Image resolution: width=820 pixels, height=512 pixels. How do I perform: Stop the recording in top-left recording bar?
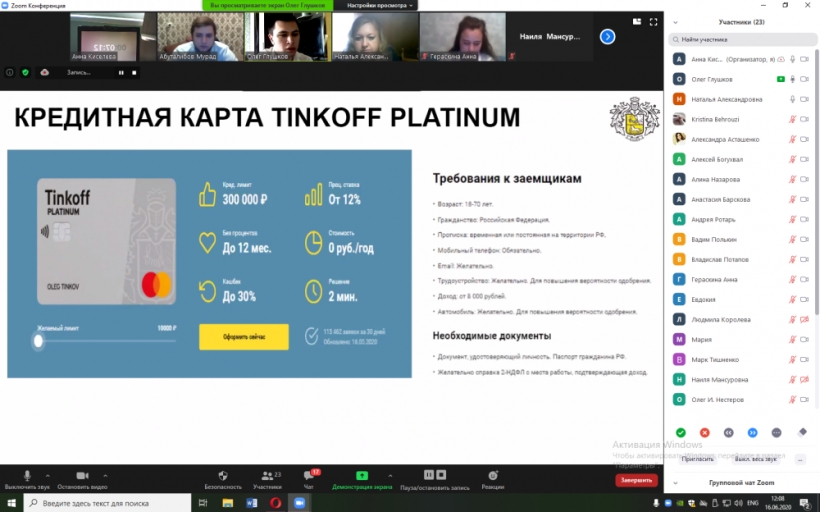tap(134, 73)
